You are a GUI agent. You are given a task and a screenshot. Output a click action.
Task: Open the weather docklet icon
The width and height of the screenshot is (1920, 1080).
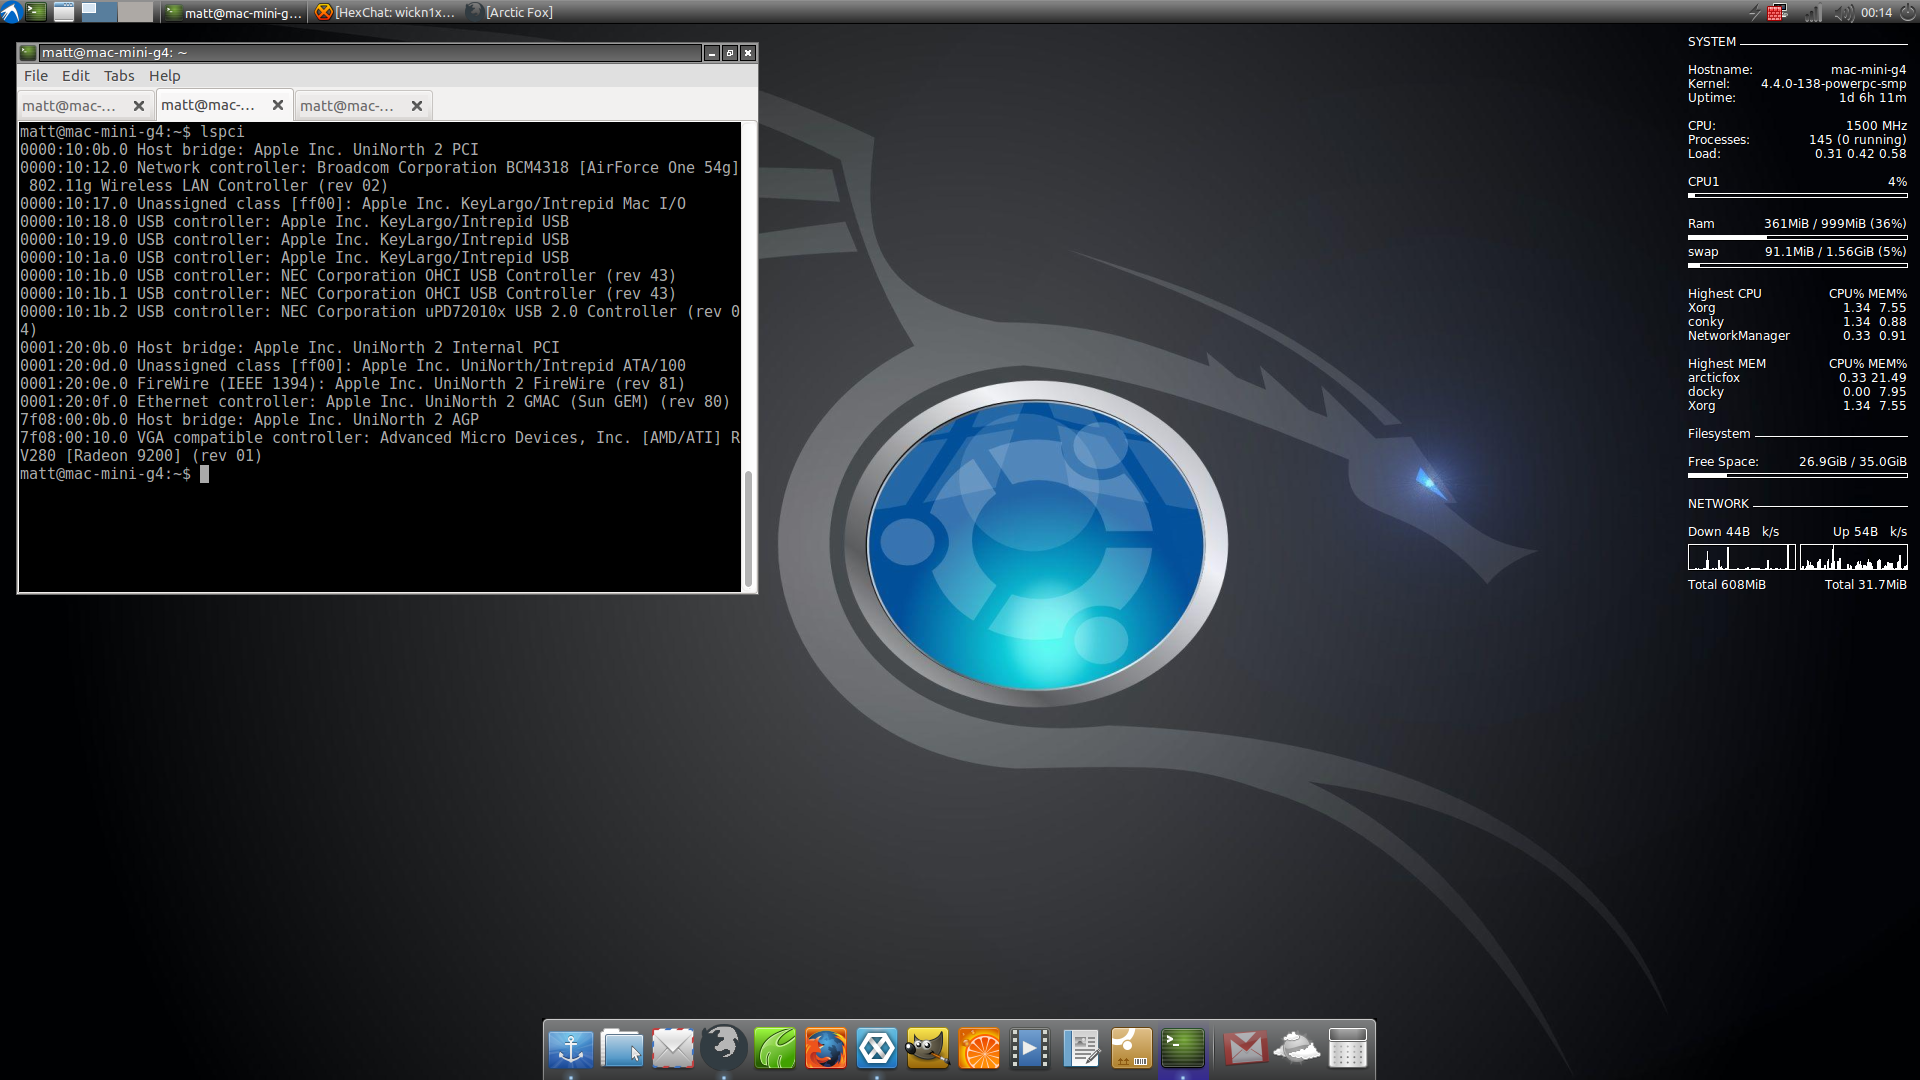tap(1296, 1049)
